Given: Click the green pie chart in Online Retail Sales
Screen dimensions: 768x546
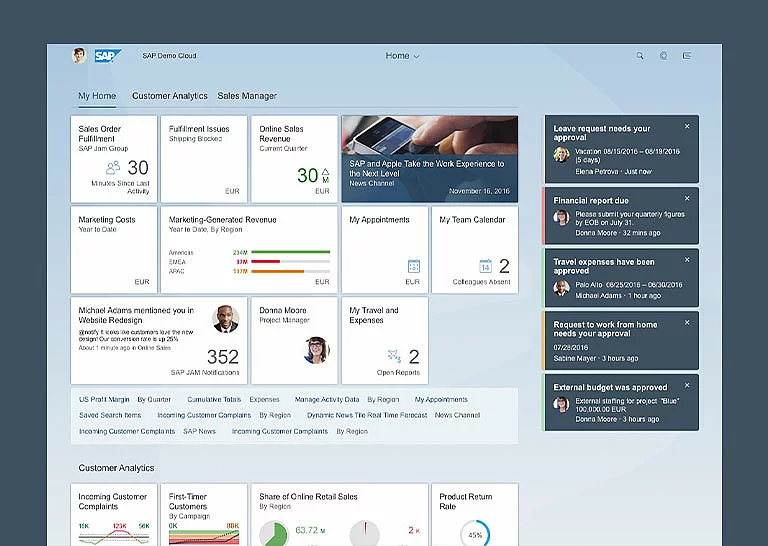Looking at the screenshot, I should (274, 534).
